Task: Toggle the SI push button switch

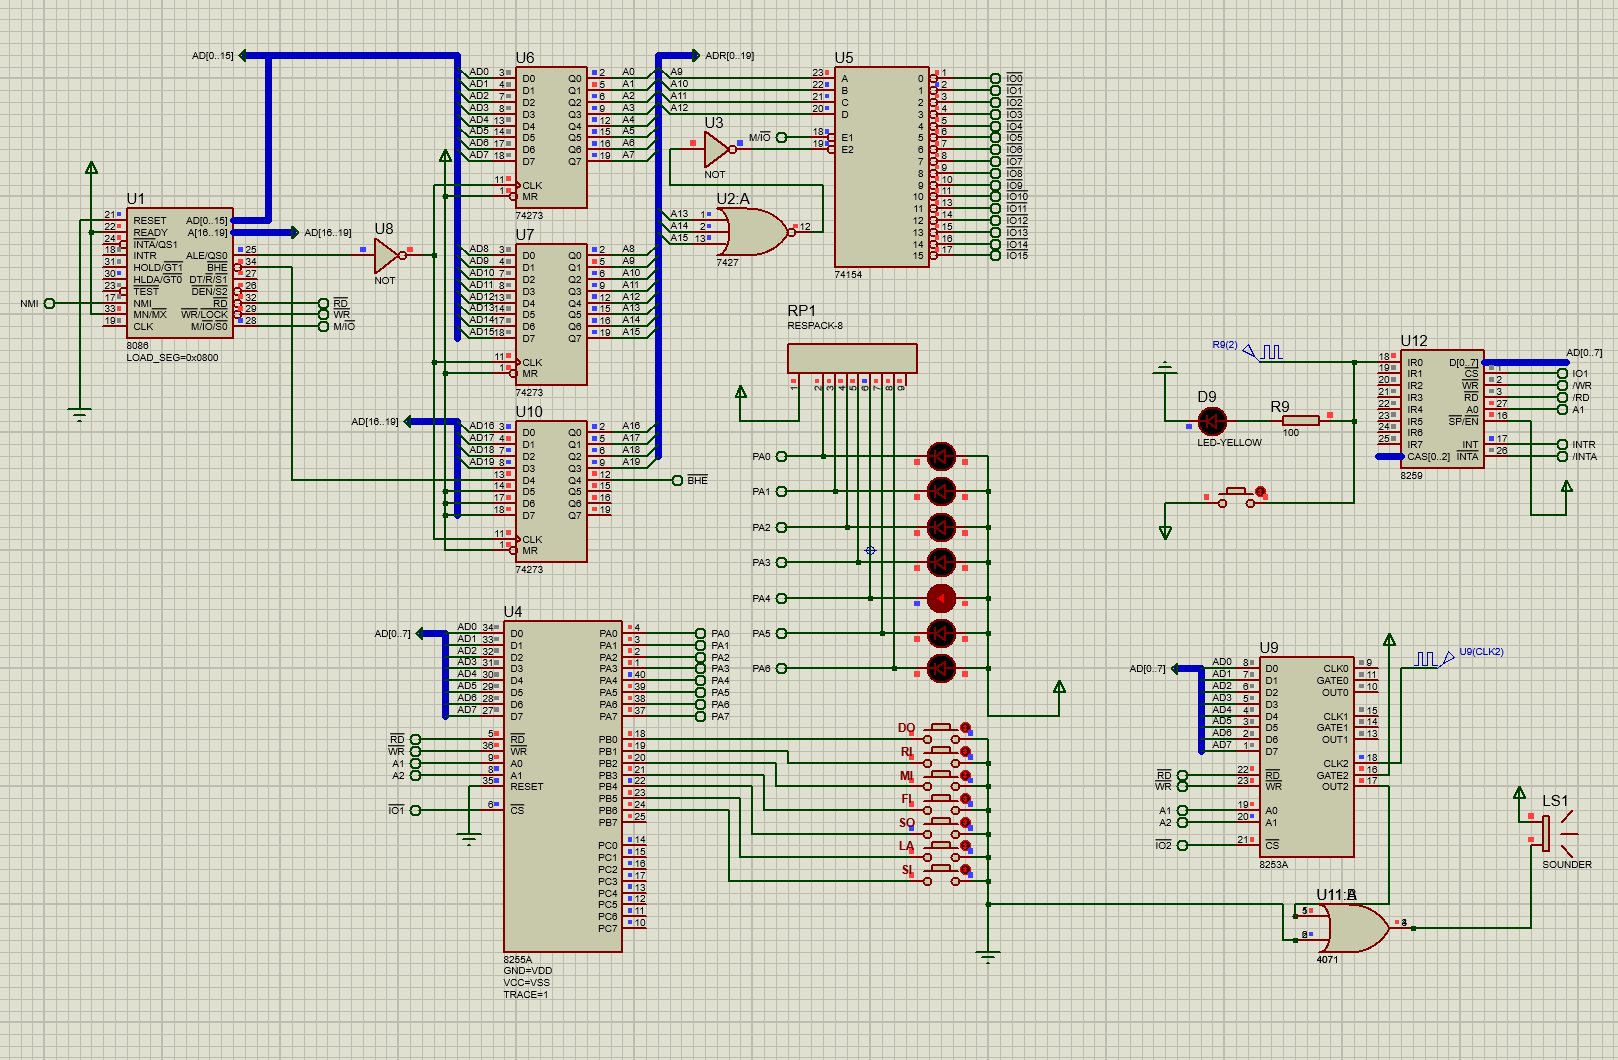Action: 941,875
